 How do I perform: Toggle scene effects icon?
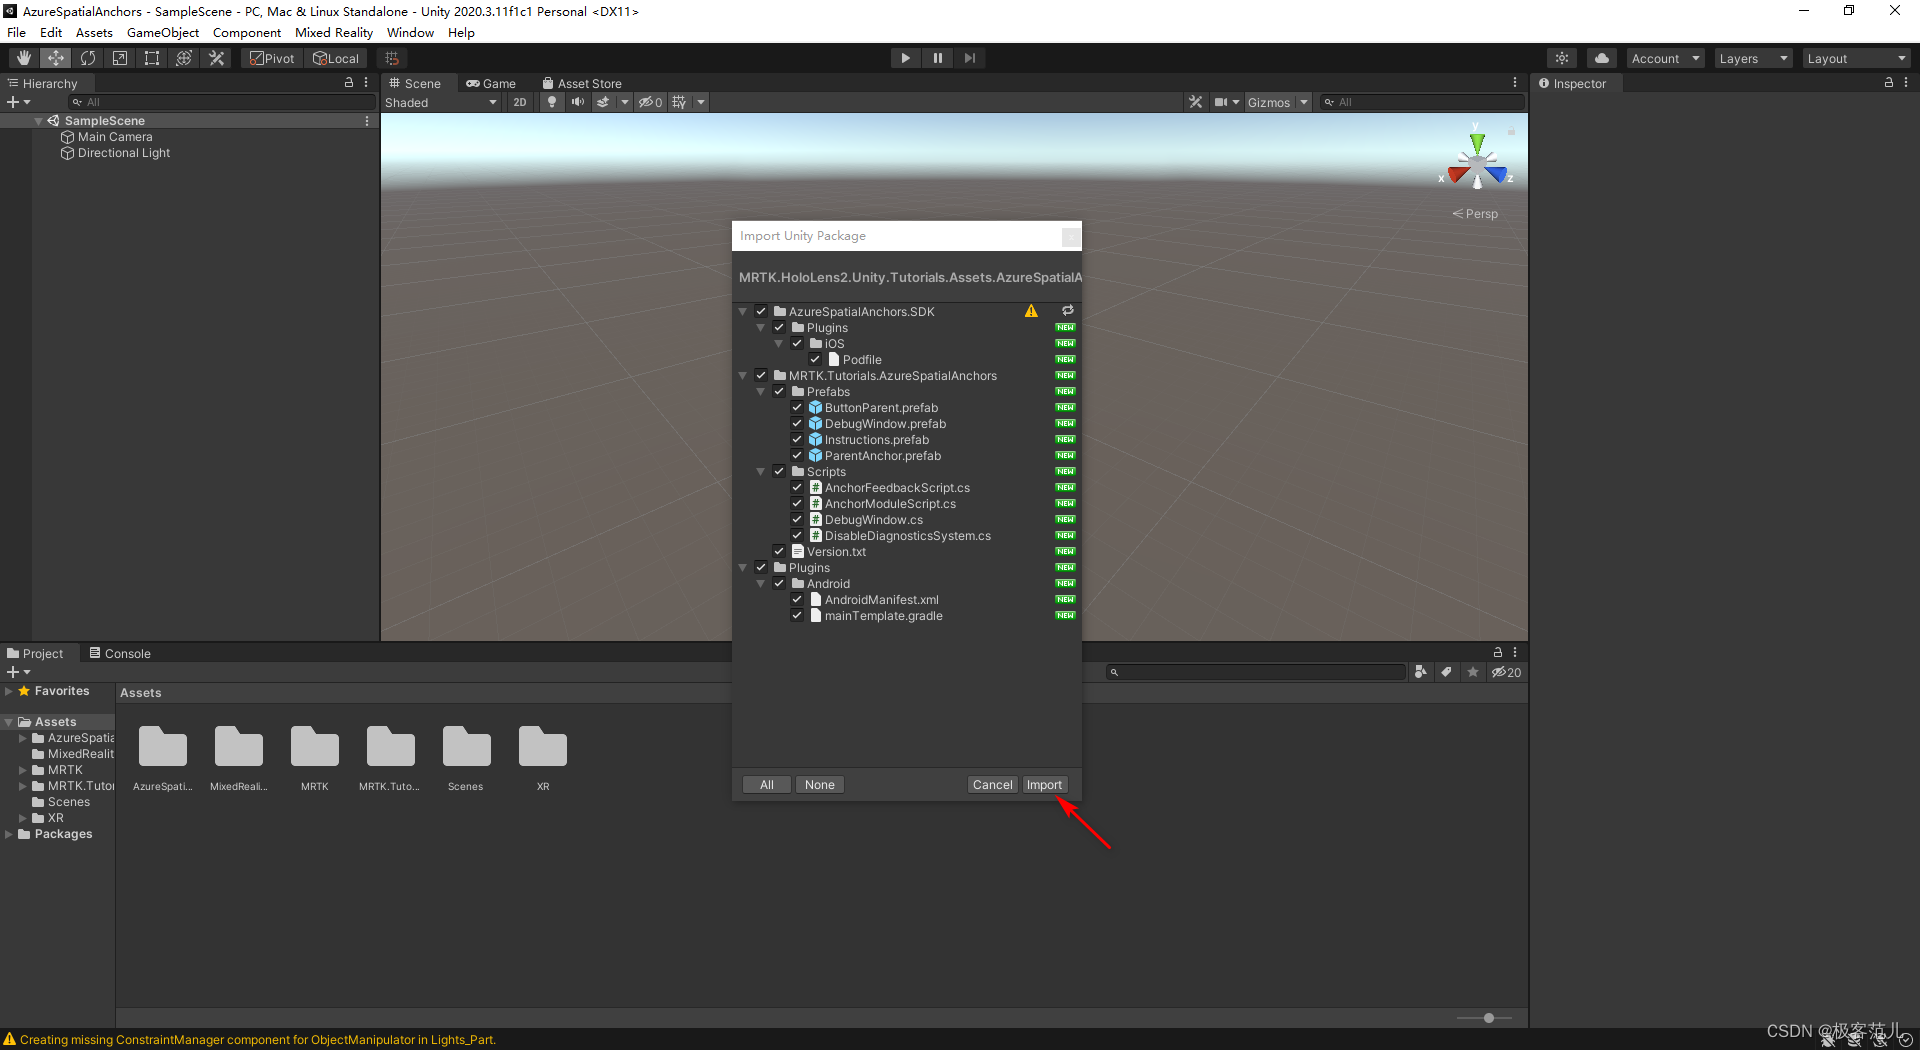pos(603,102)
